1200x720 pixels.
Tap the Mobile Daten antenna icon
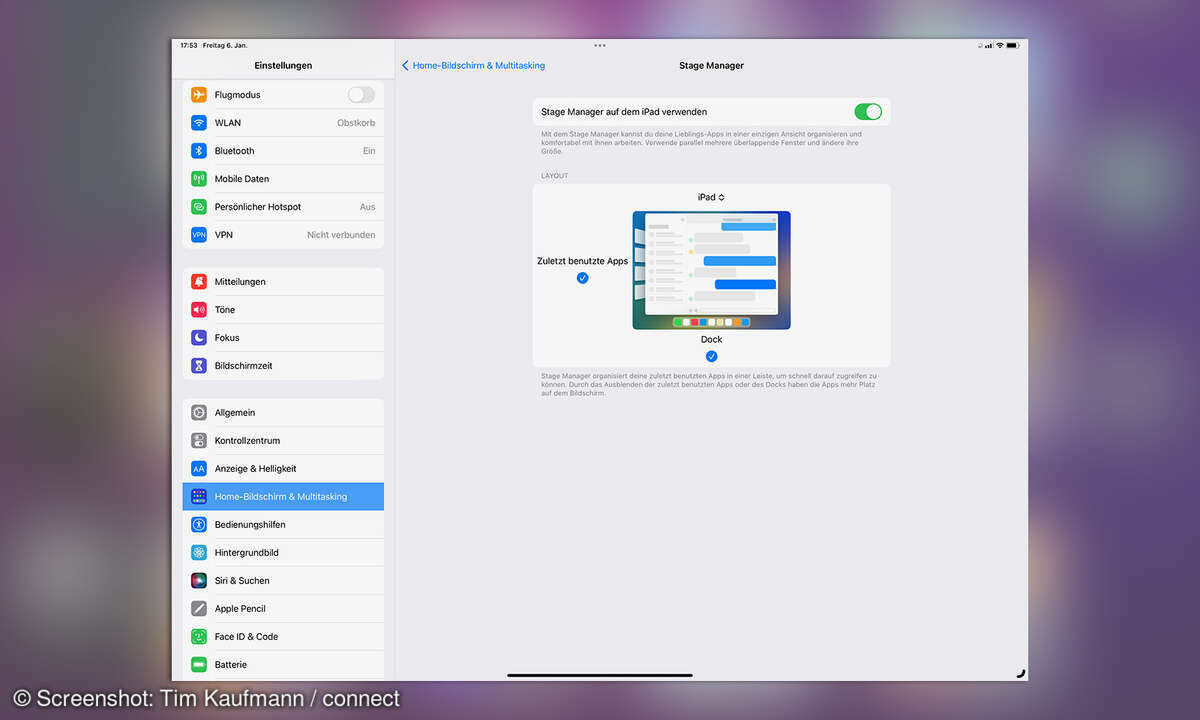pyautogui.click(x=199, y=179)
